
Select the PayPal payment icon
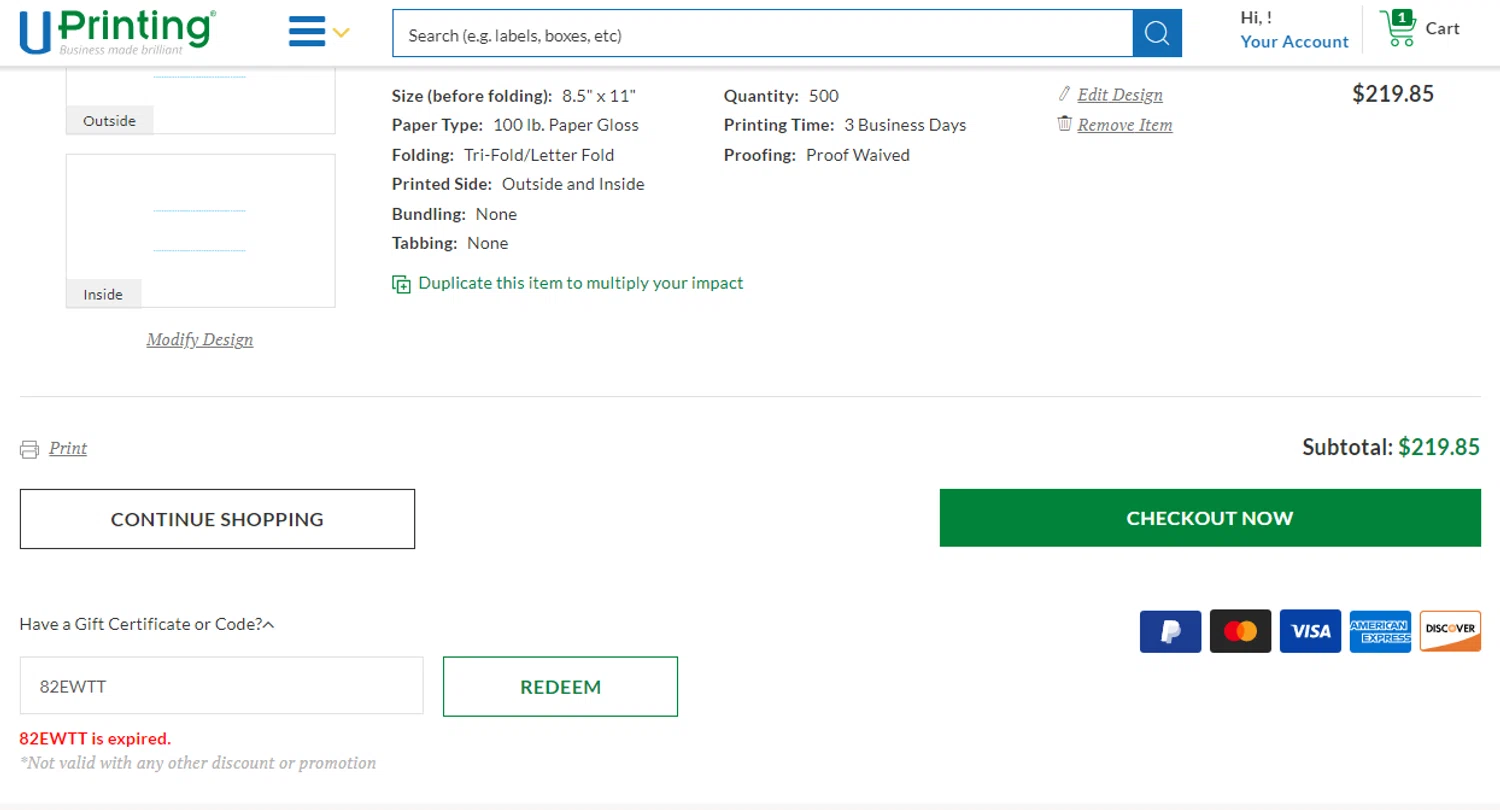pos(1170,631)
